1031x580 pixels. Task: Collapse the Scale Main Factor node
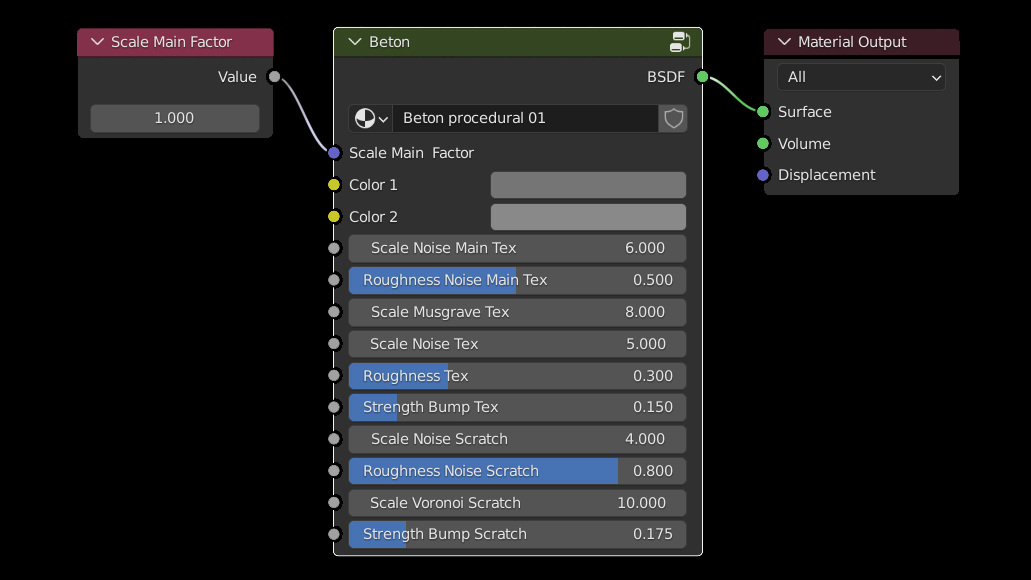97,42
